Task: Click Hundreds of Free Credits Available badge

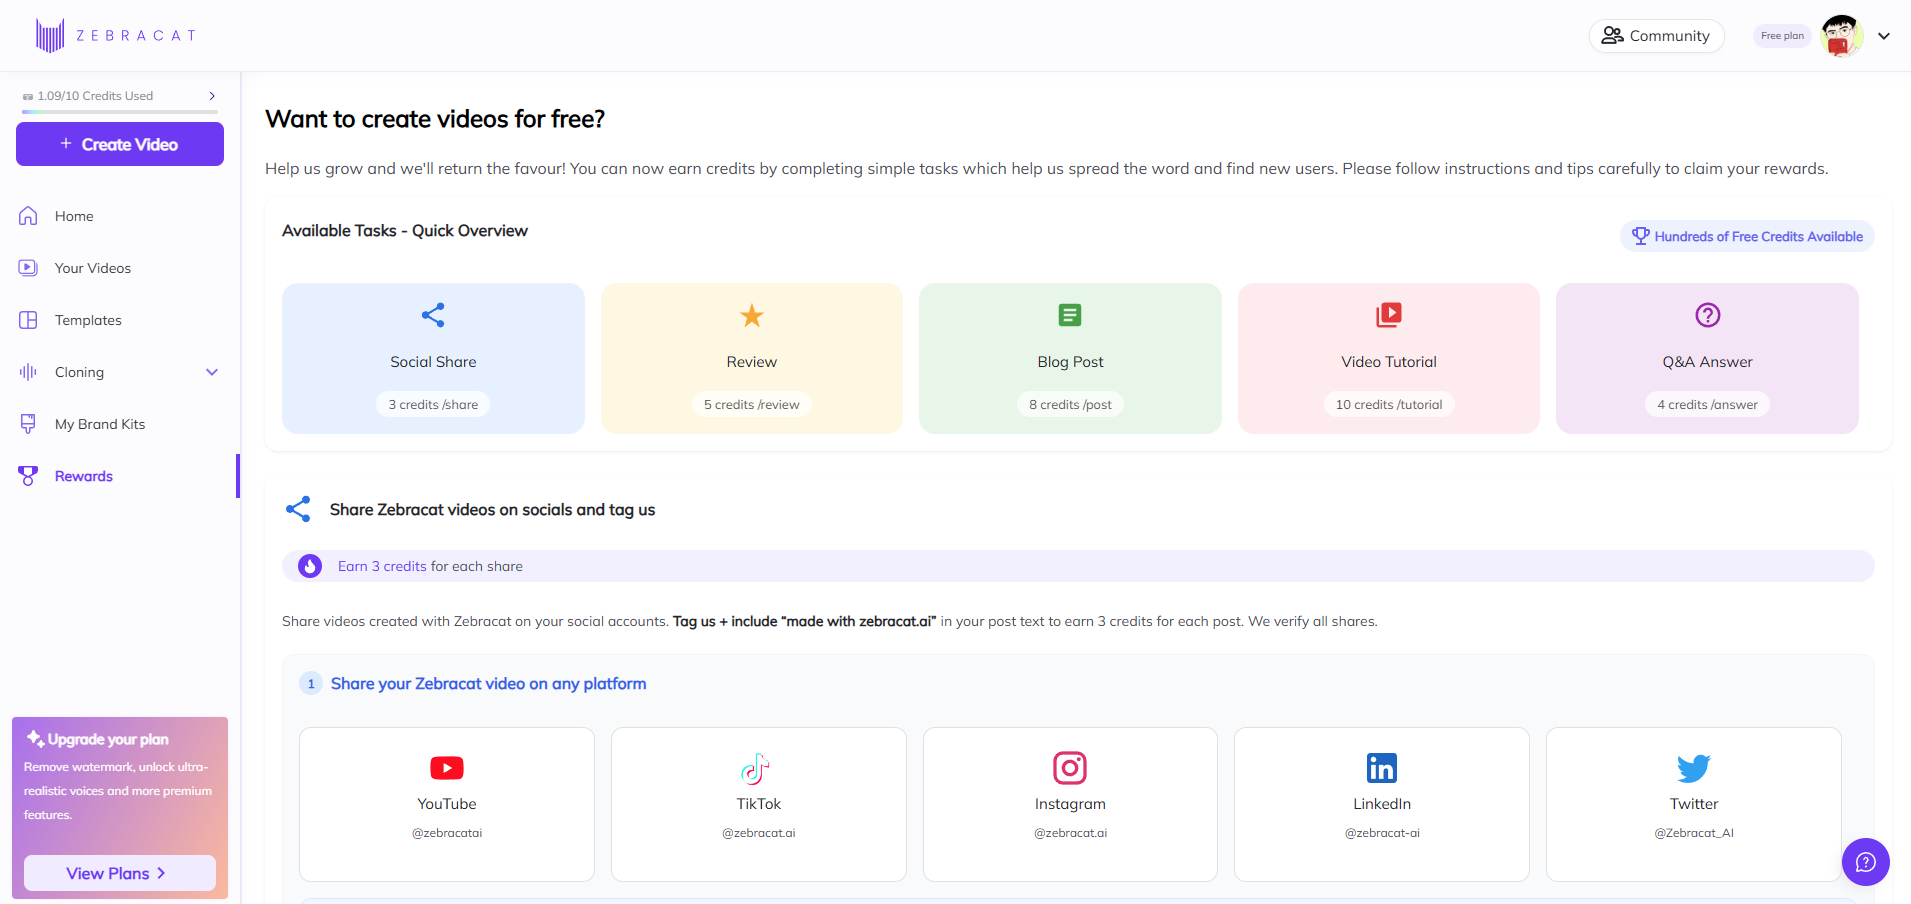Action: click(1747, 236)
